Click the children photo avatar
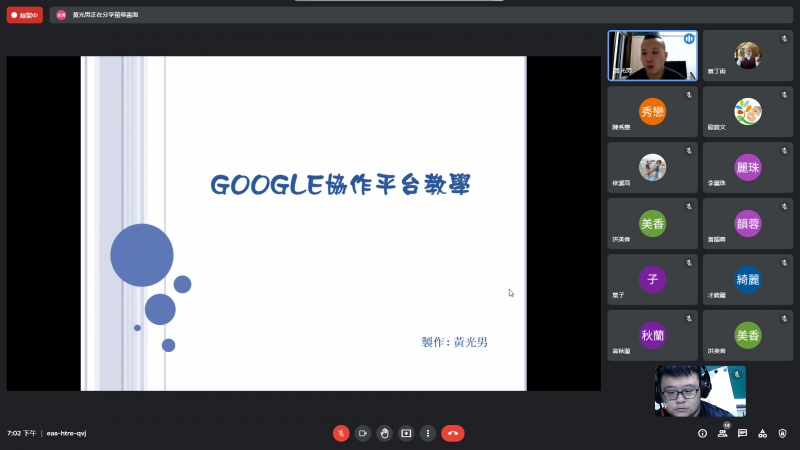Screen dimensions: 800x450 click(x=653, y=167)
